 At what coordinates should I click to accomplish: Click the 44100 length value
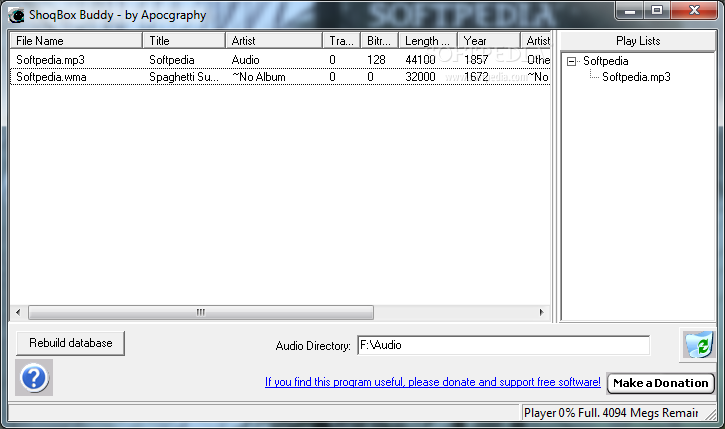click(x=420, y=60)
